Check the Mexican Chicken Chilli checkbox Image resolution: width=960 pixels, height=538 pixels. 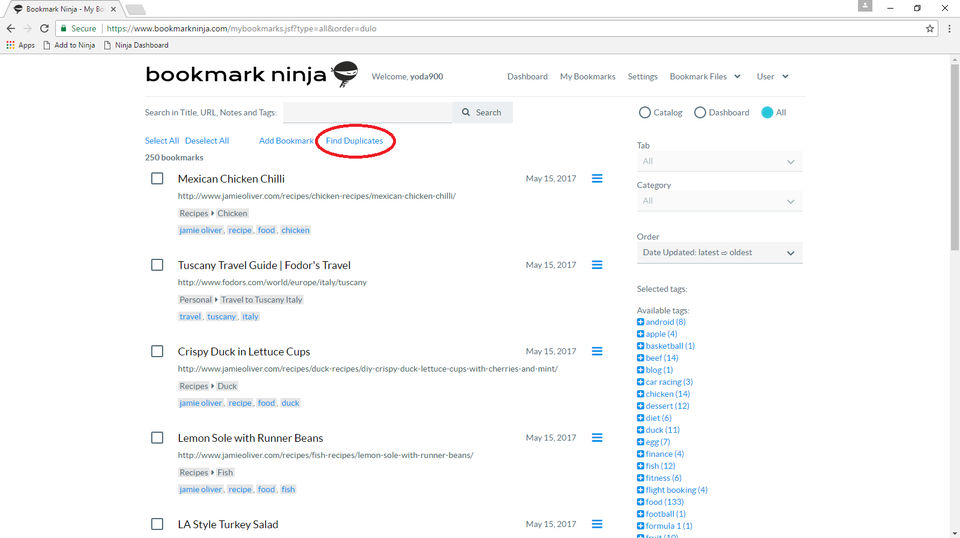point(157,179)
